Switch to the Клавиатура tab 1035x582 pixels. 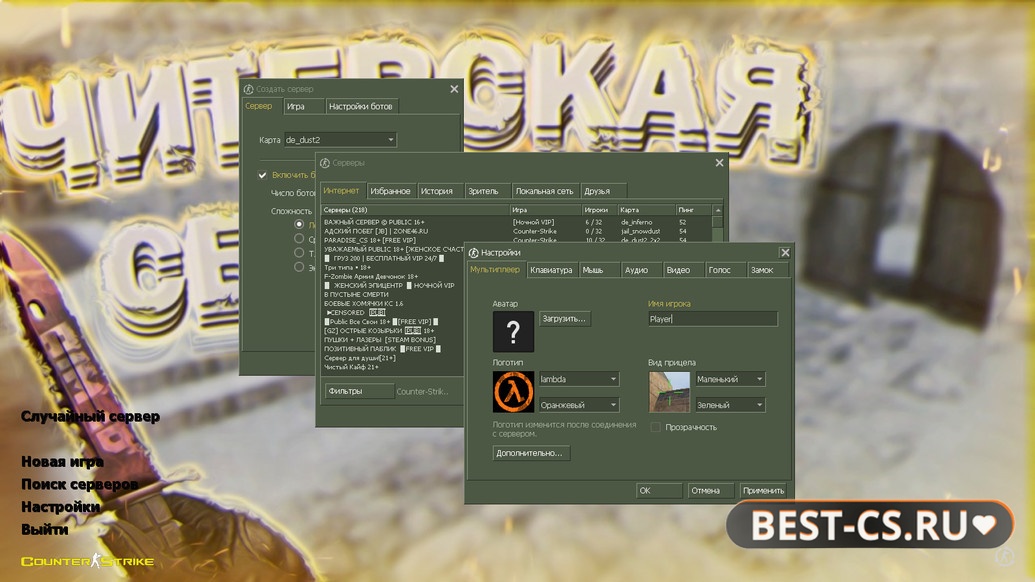[551, 270]
